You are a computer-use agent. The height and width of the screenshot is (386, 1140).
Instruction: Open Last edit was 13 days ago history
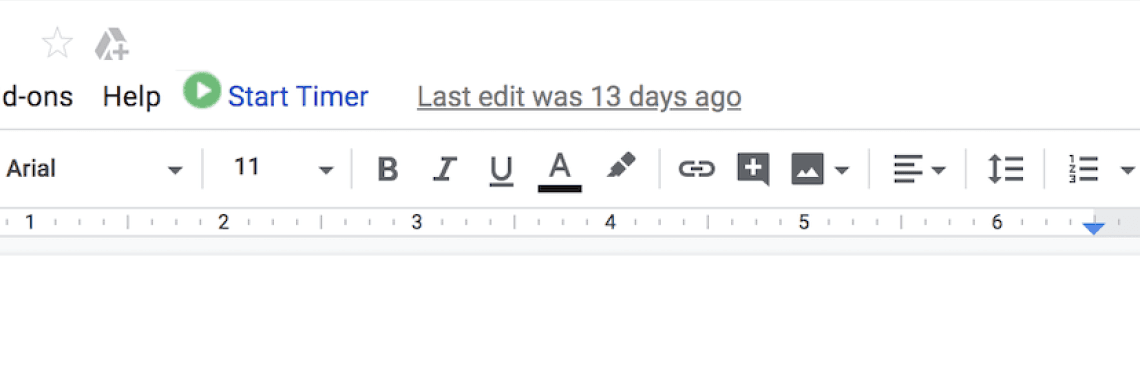point(579,97)
